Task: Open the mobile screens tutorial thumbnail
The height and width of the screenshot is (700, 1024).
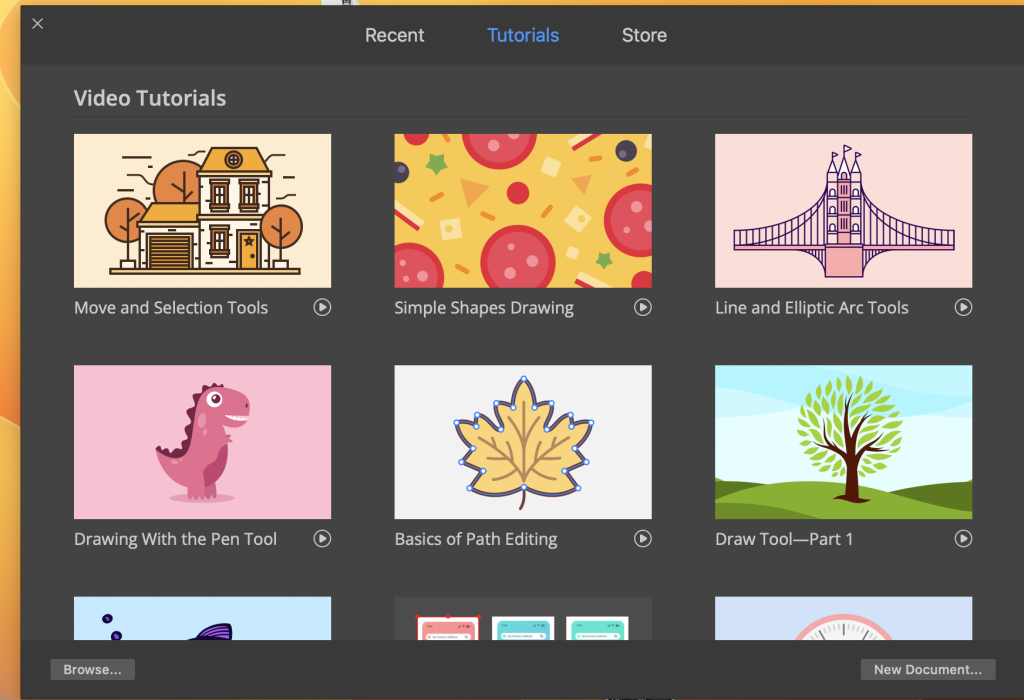Action: (x=523, y=618)
